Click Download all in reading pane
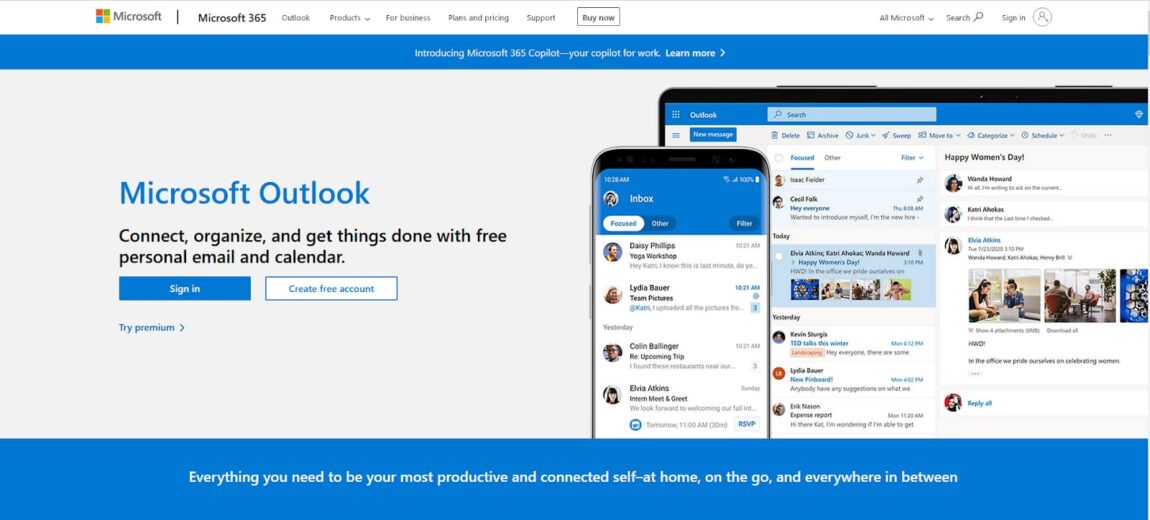The image size is (1150, 520). [x=1062, y=331]
